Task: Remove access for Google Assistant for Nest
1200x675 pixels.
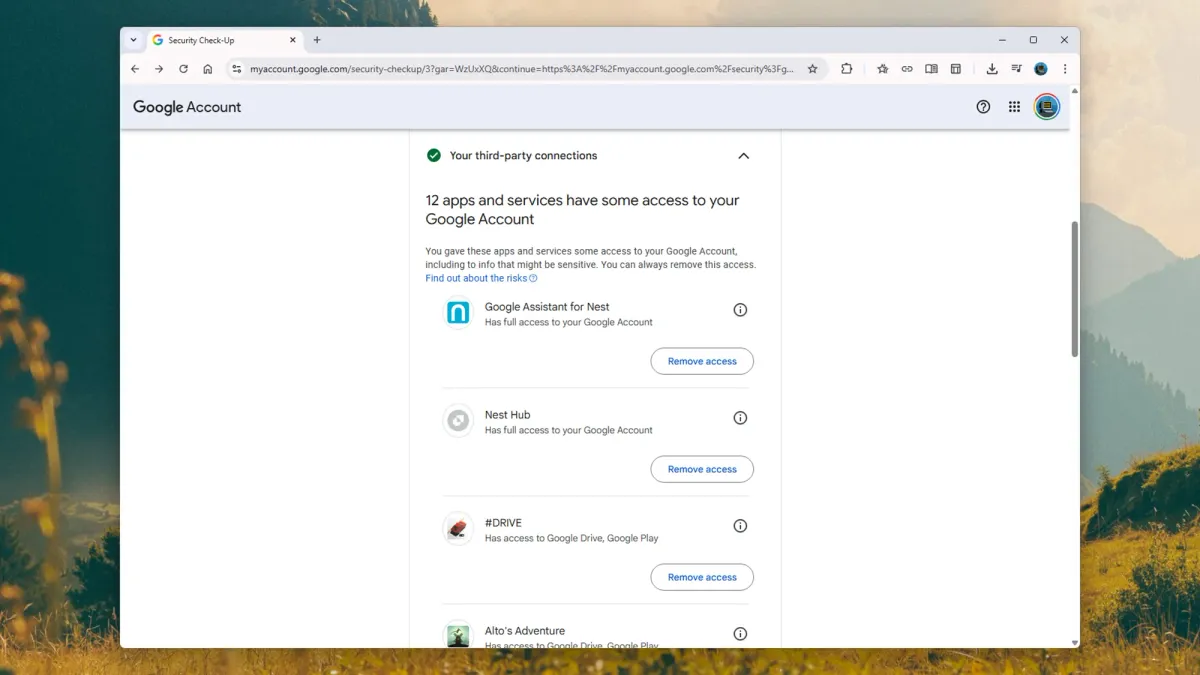Action: 702,361
